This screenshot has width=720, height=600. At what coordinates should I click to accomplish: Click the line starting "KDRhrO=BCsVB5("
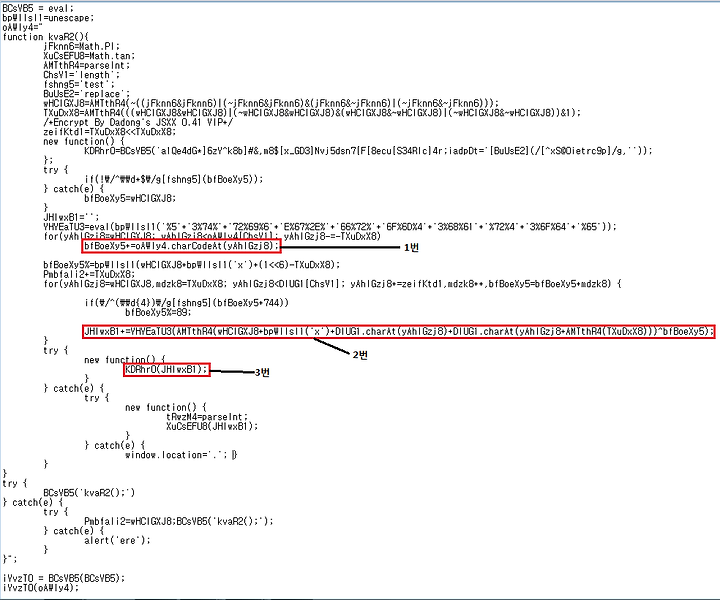coord(368,151)
